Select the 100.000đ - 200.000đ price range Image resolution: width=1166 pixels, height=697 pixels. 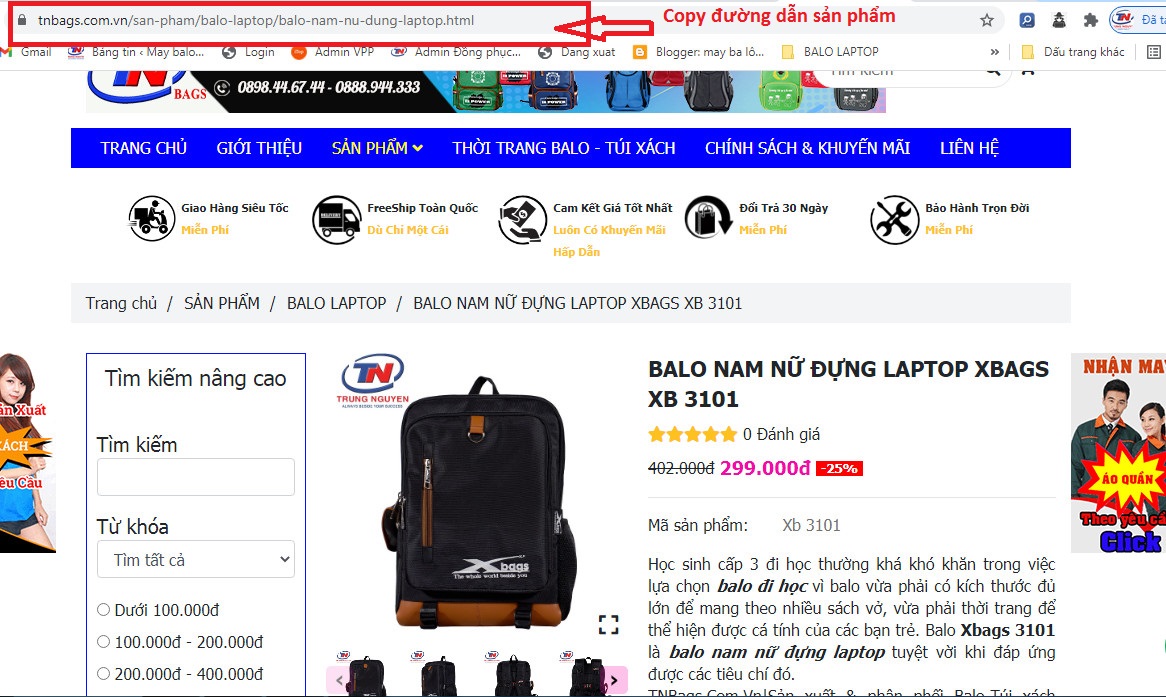pos(103,642)
